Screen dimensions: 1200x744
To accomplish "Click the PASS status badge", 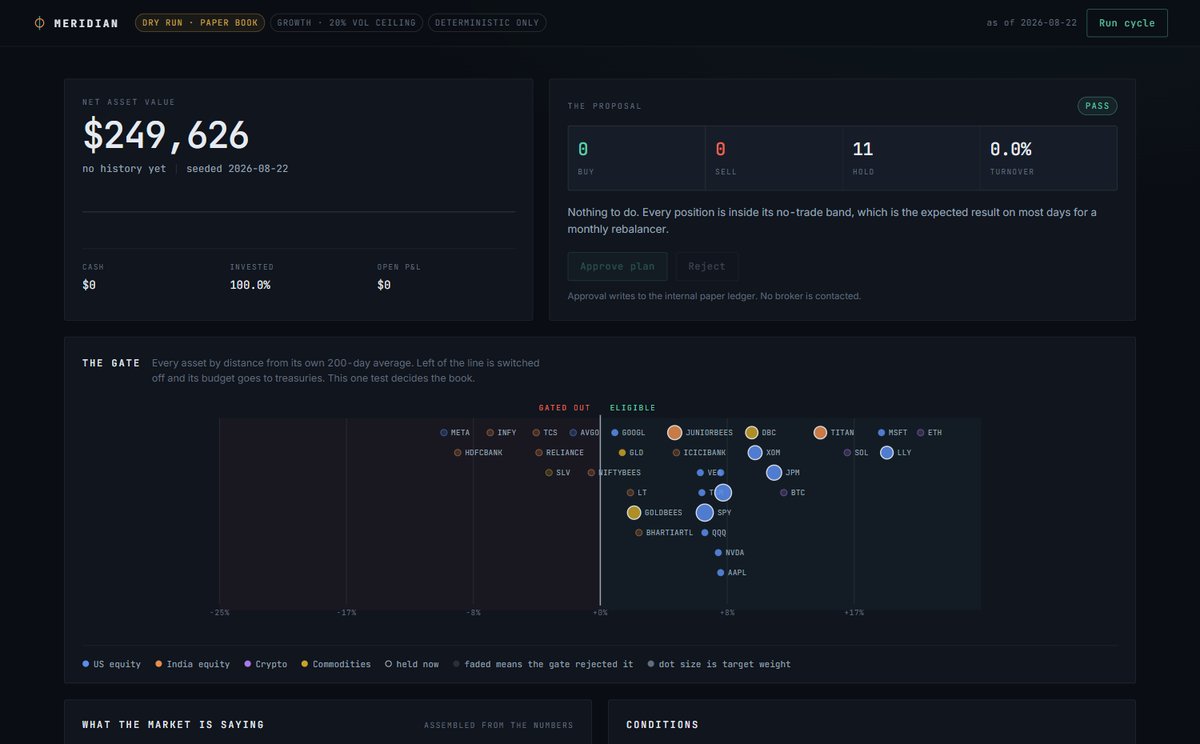I will pos(1097,106).
